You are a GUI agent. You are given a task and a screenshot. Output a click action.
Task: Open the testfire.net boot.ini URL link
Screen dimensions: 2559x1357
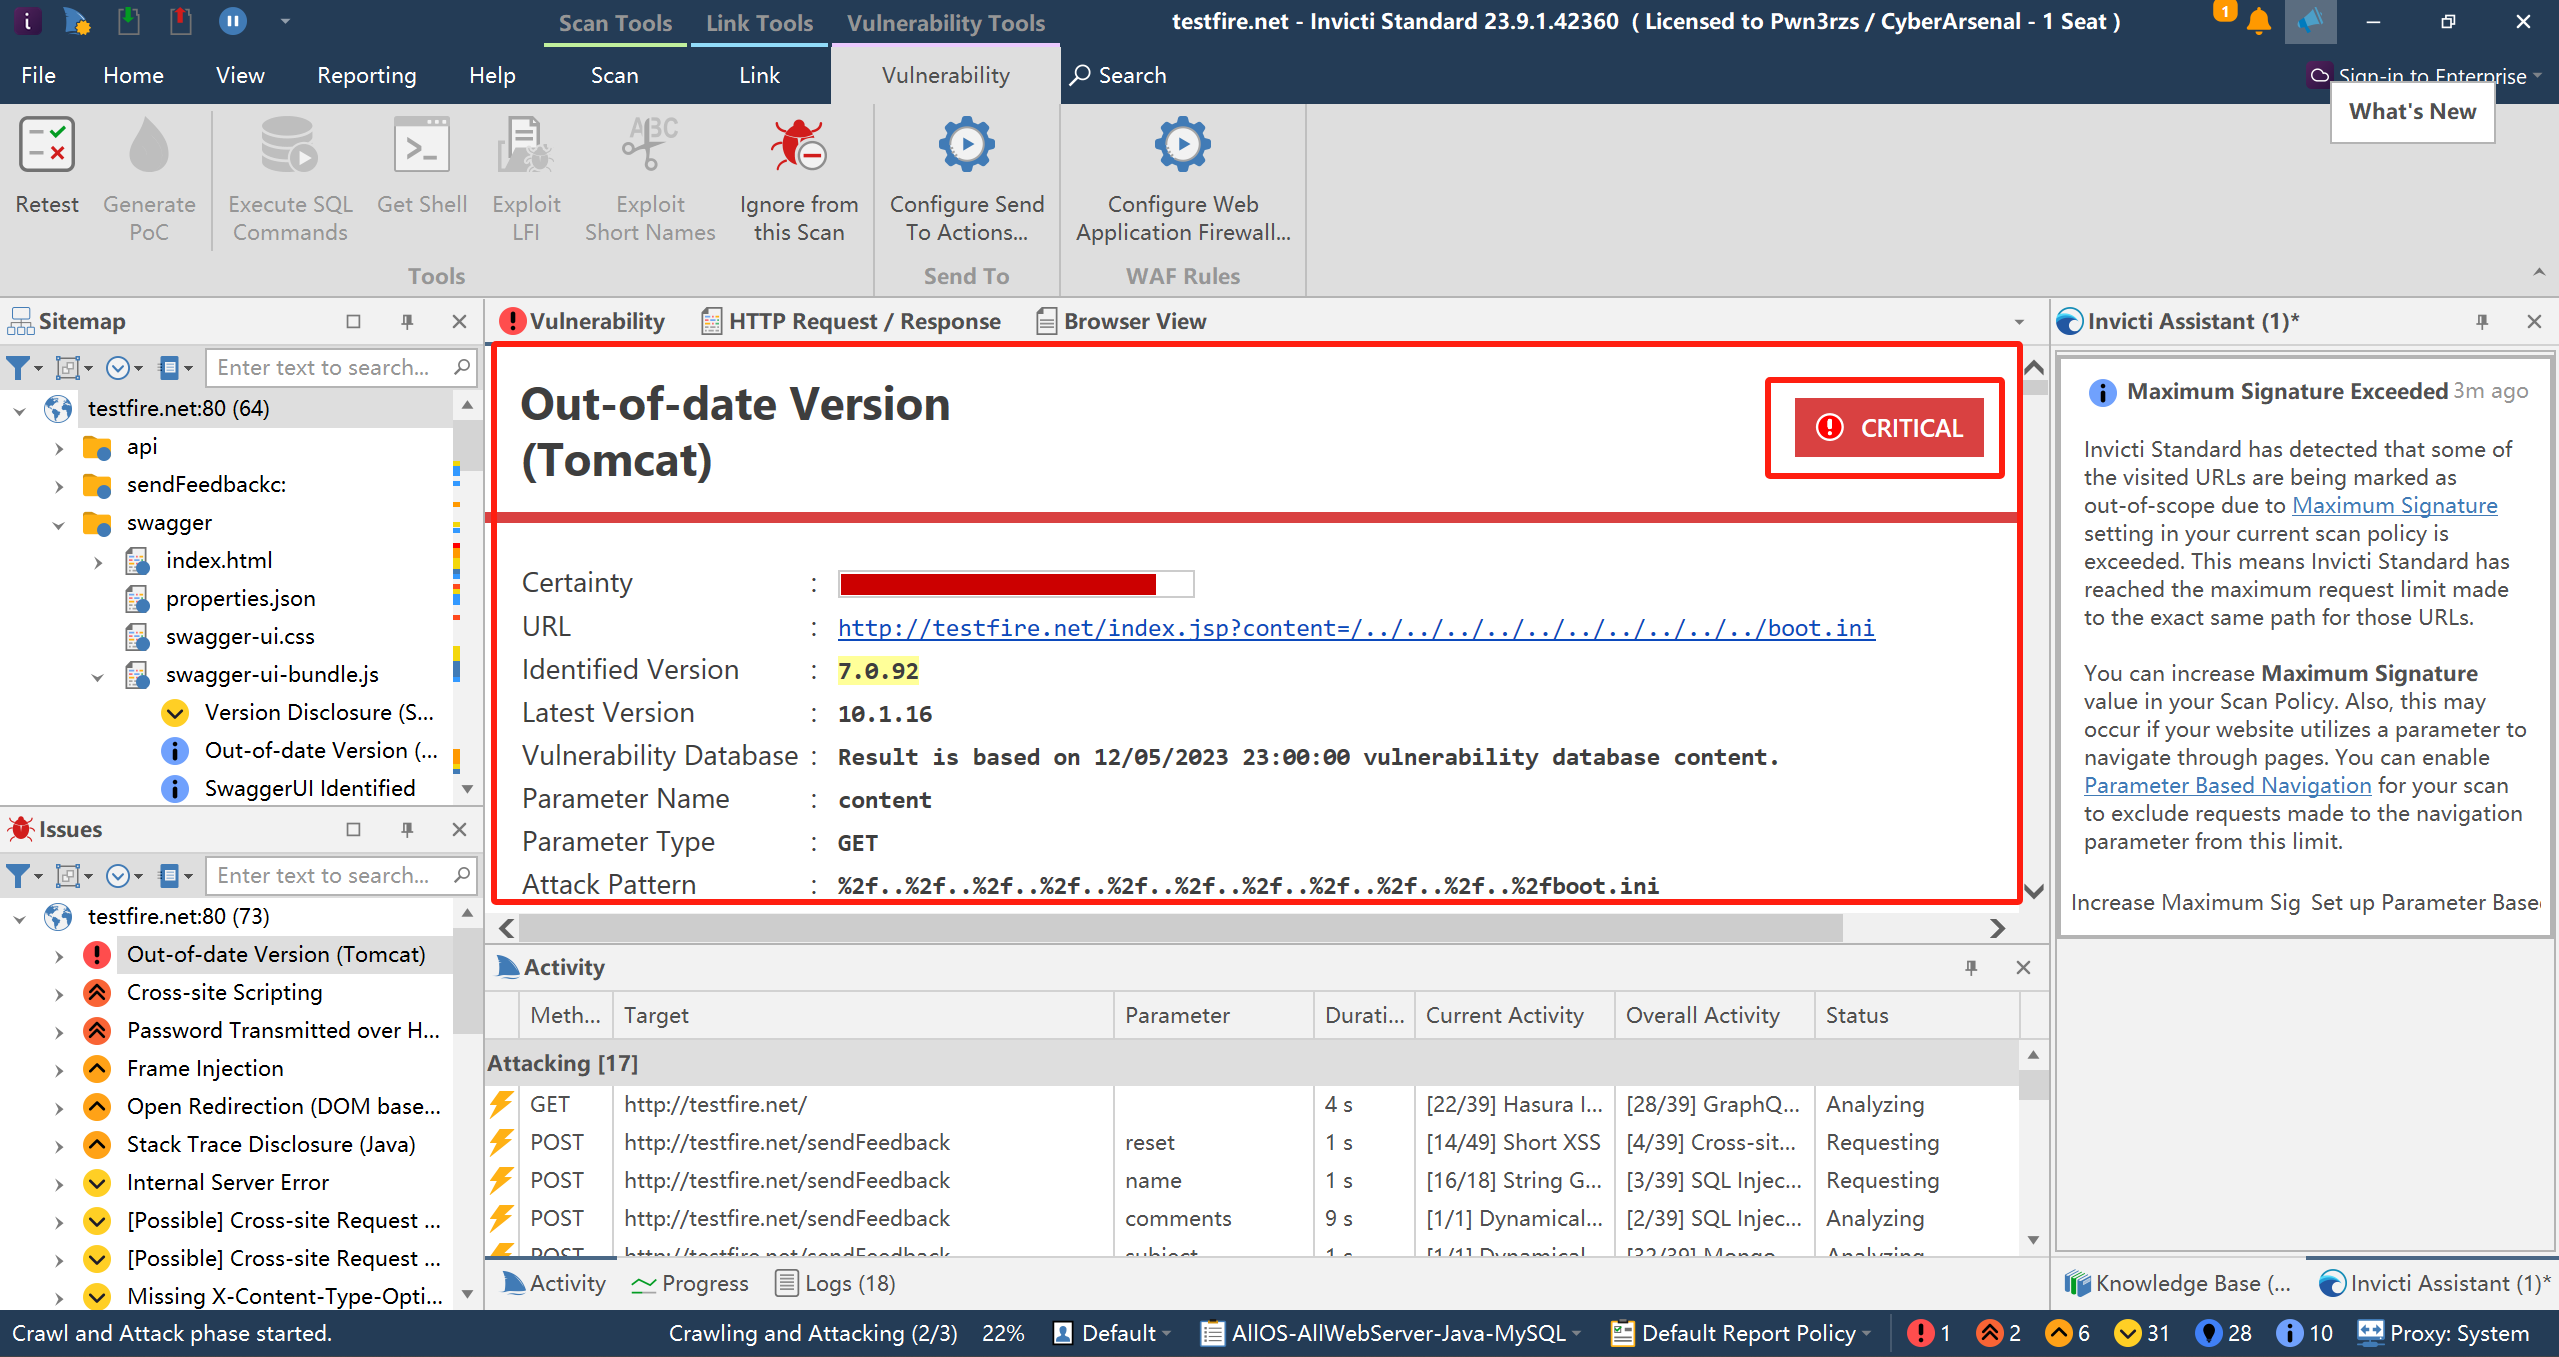(x=1356, y=628)
